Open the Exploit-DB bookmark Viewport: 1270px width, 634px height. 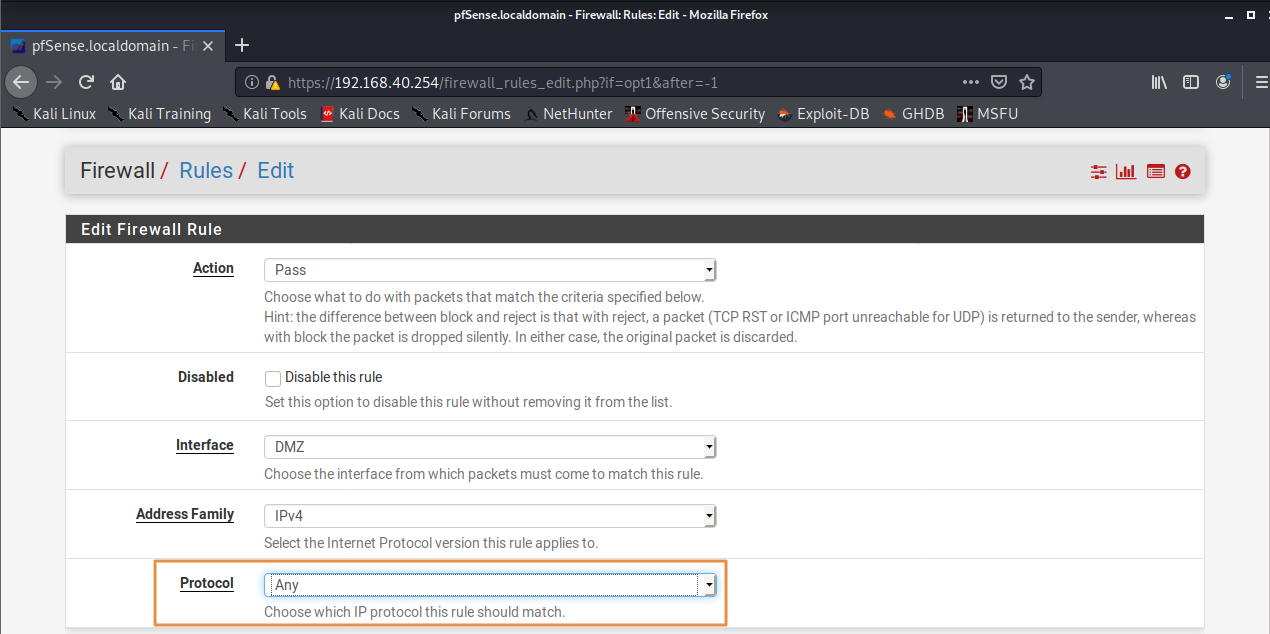point(823,114)
